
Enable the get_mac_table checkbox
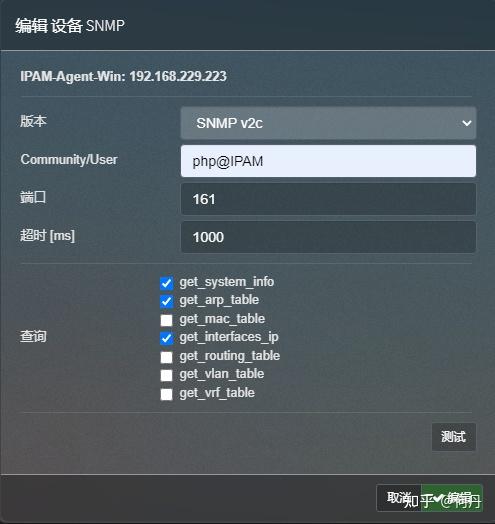click(166, 320)
